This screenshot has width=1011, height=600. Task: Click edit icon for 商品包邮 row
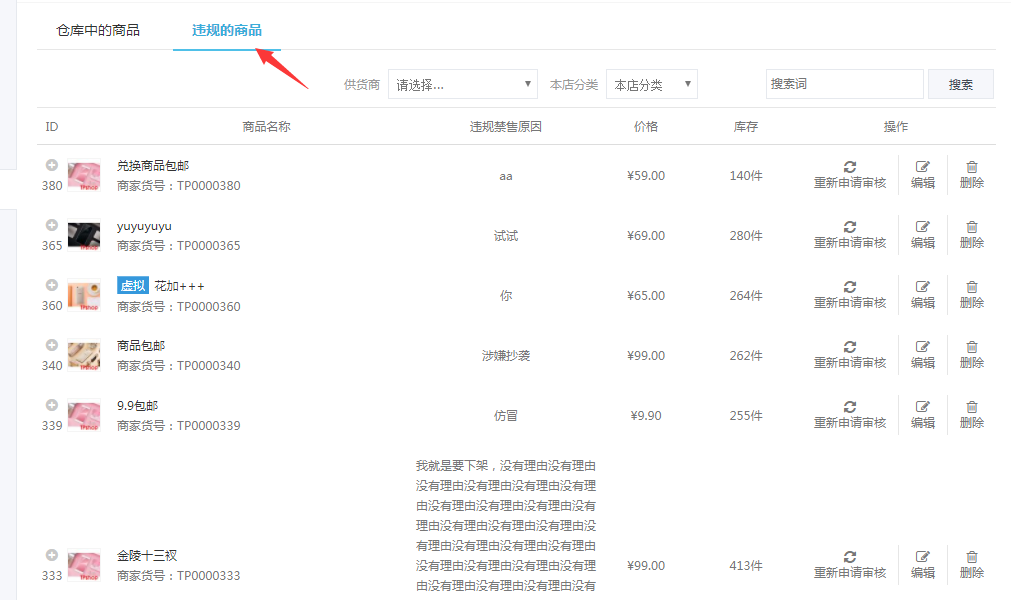tap(922, 347)
